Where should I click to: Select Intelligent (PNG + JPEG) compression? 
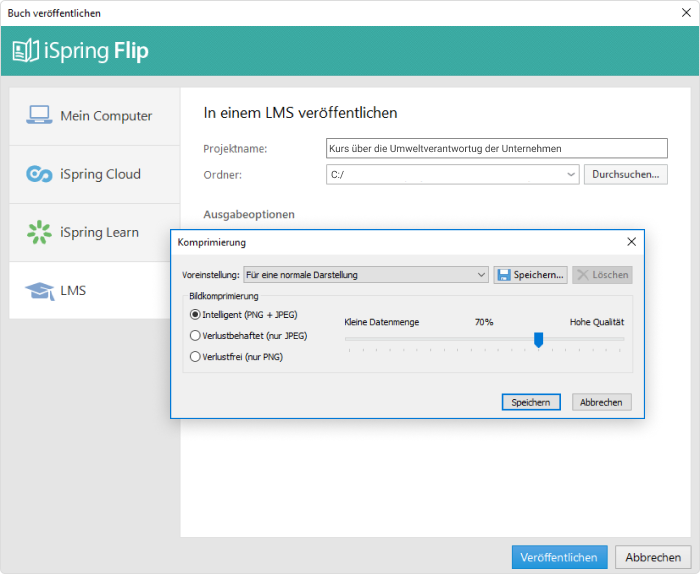pos(195,315)
